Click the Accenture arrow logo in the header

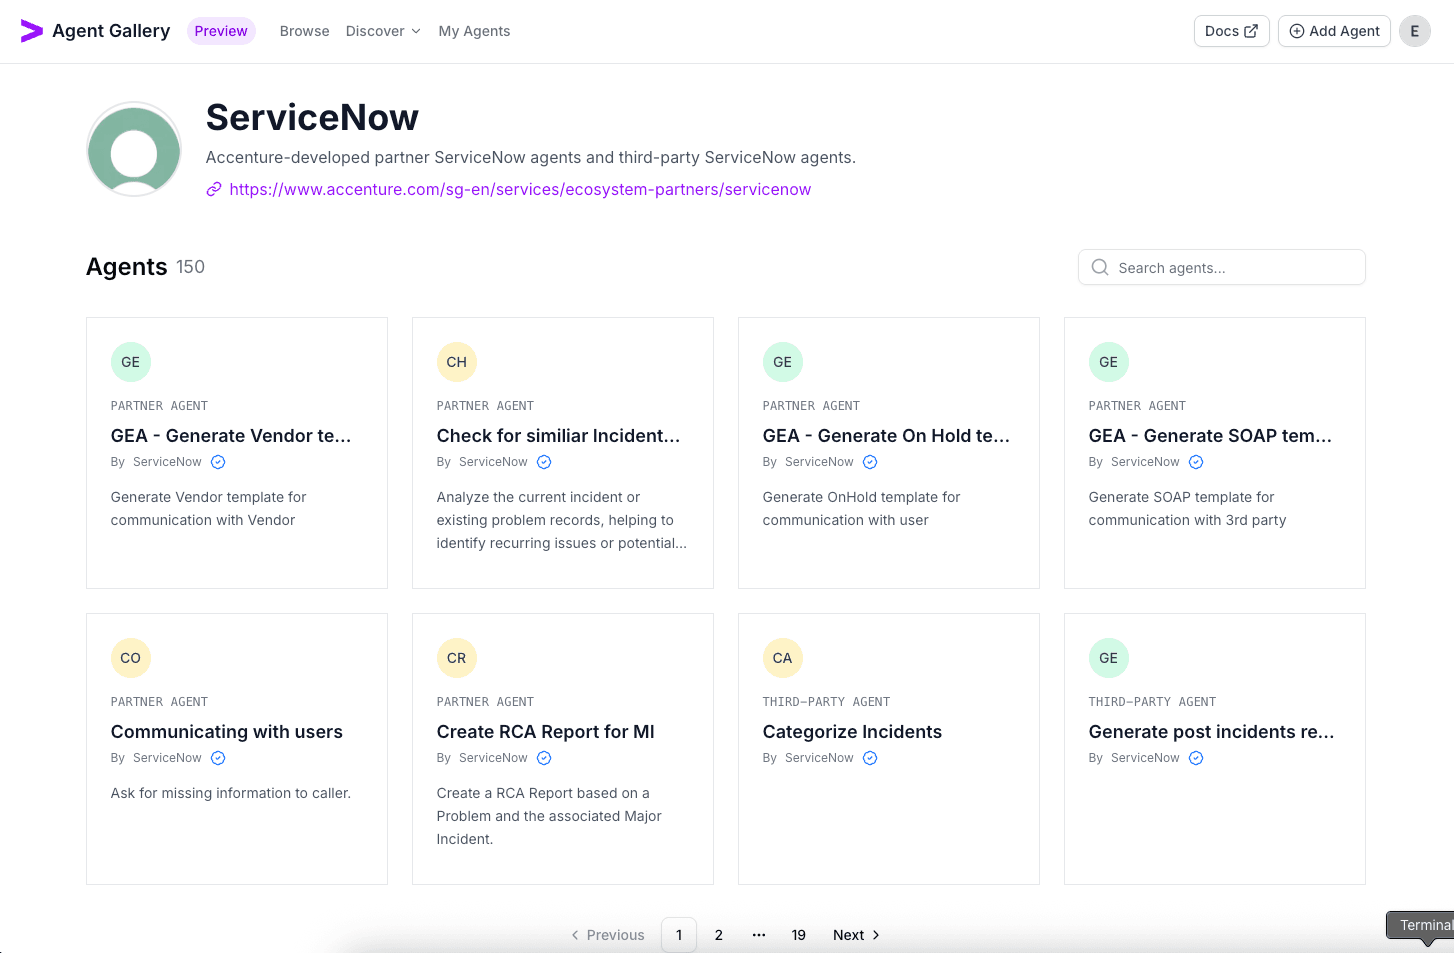click(x=31, y=30)
